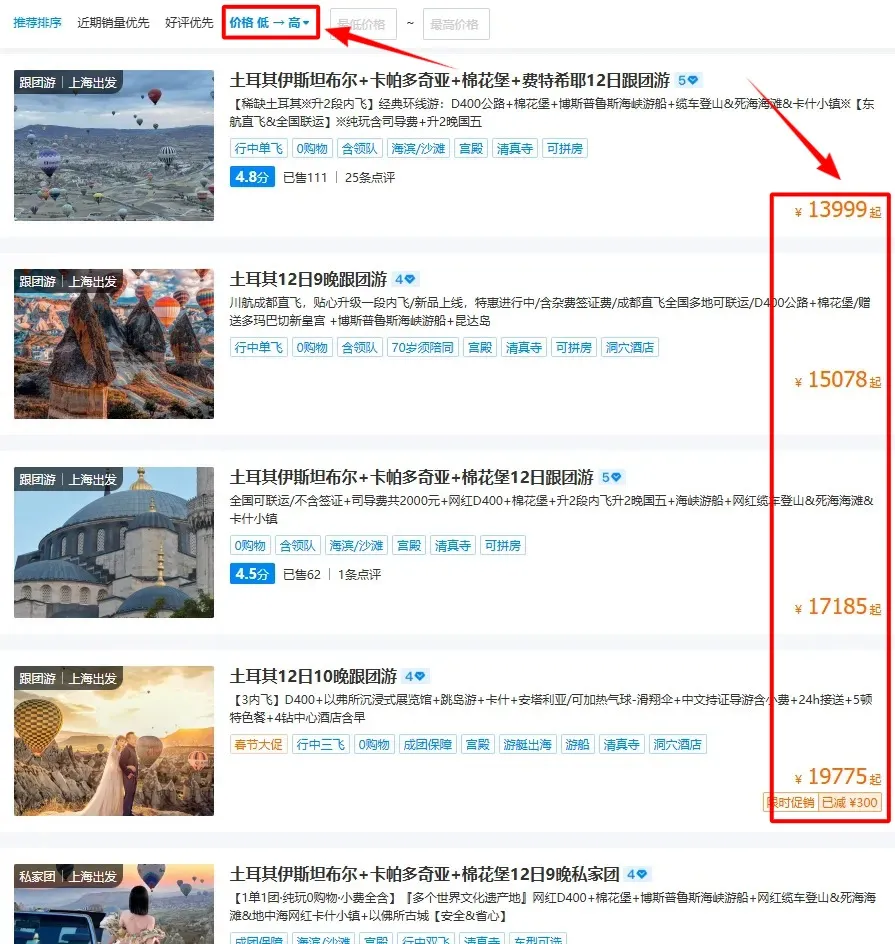
Task: Click the 70岁须陪同 tag
Action: 421,348
